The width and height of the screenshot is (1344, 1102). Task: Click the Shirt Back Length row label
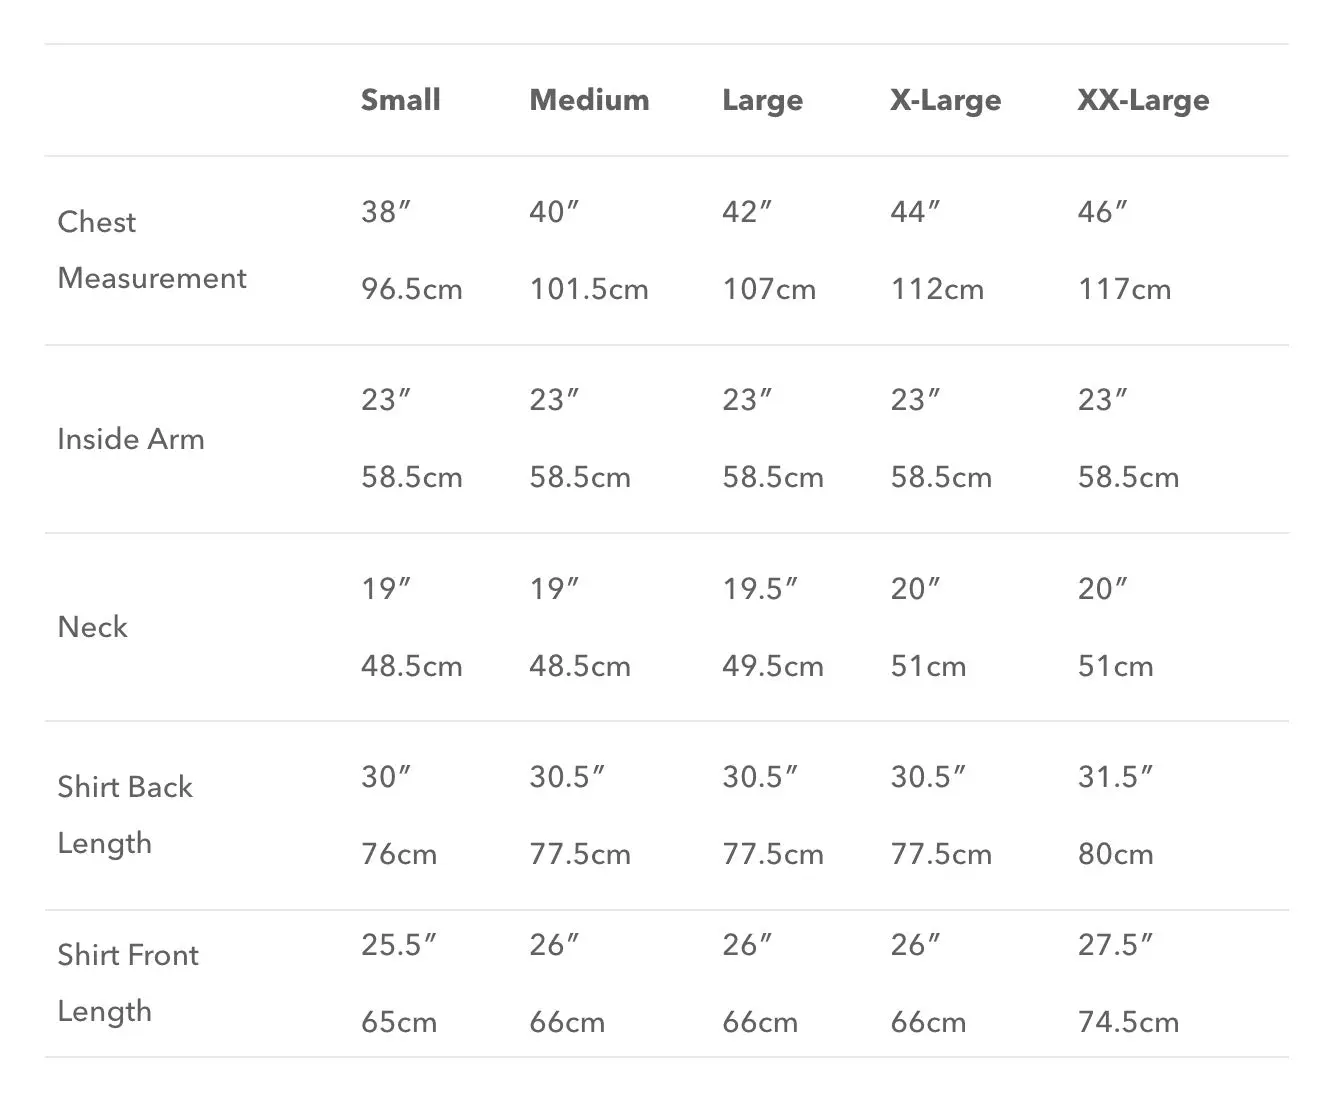[x=124, y=815]
